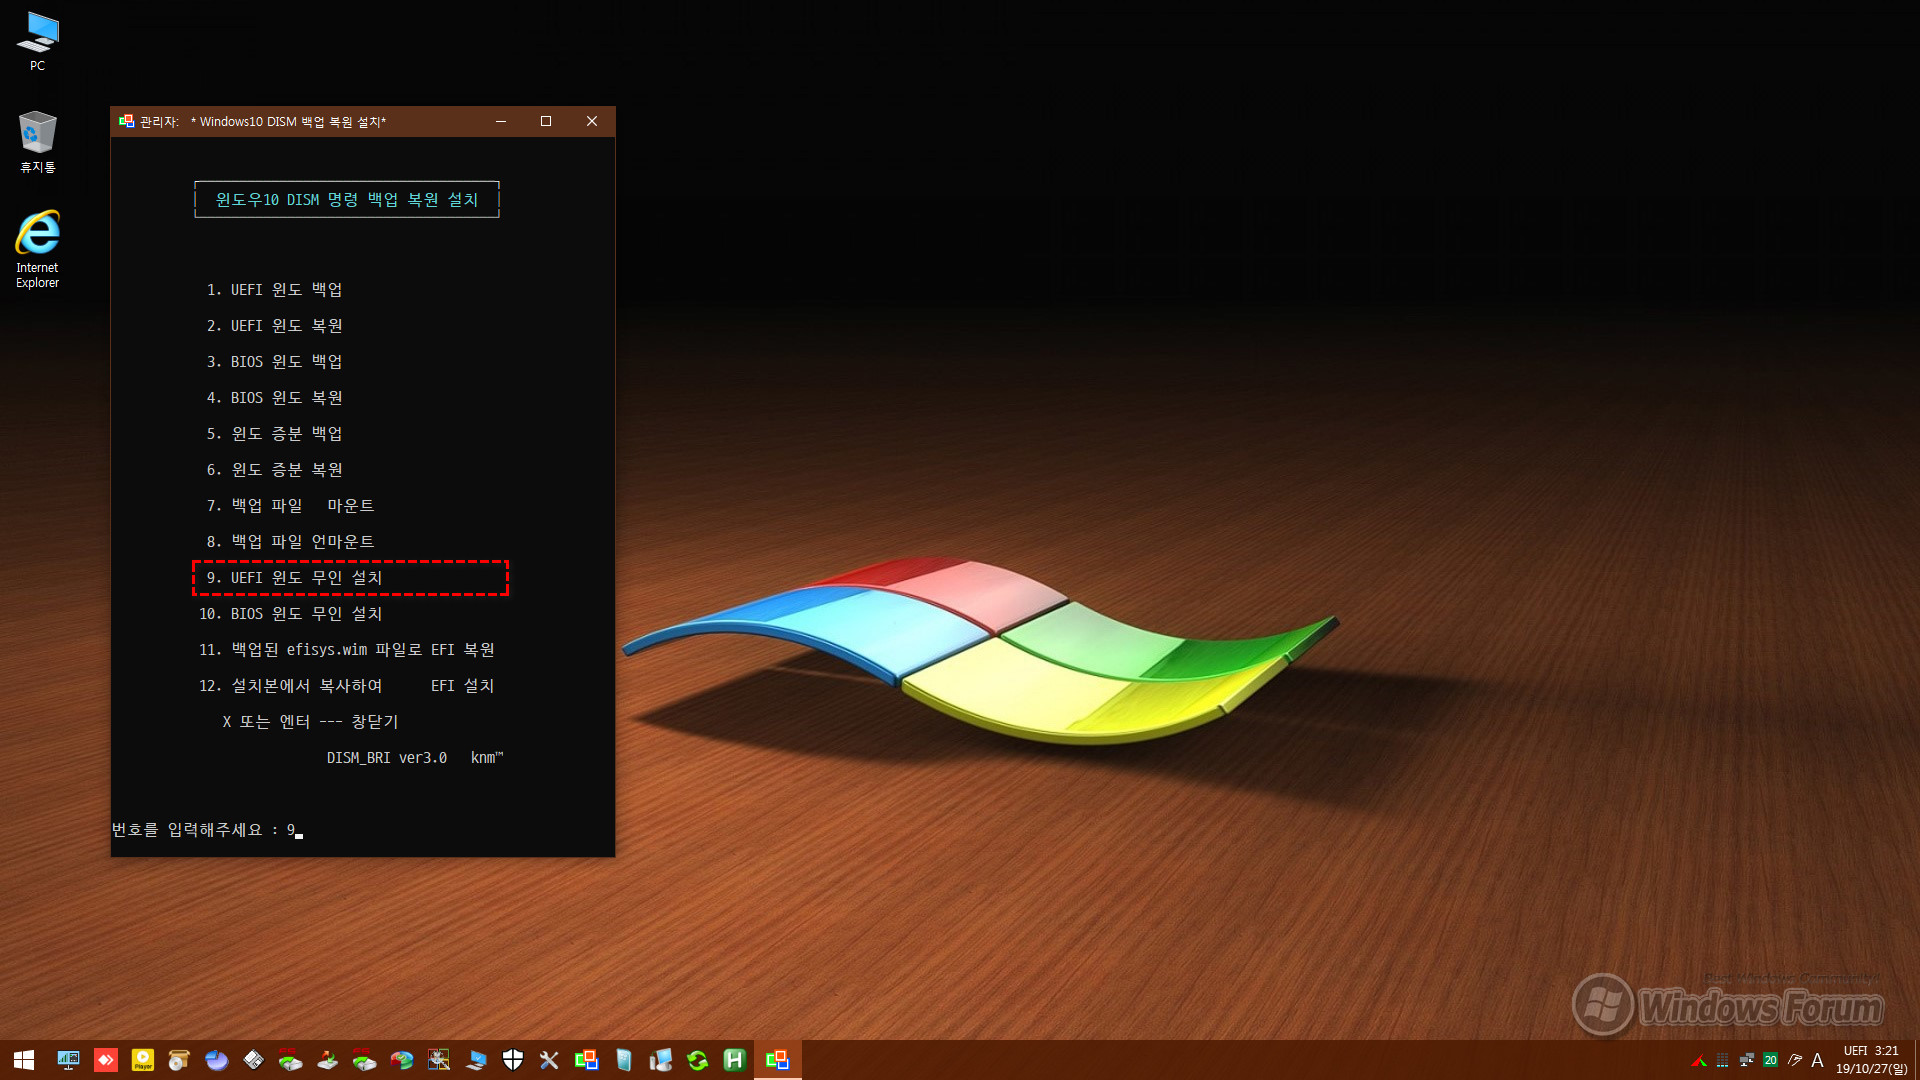The height and width of the screenshot is (1080, 1920).
Task: Open the network computers tray icon
Action: [1747, 1061]
